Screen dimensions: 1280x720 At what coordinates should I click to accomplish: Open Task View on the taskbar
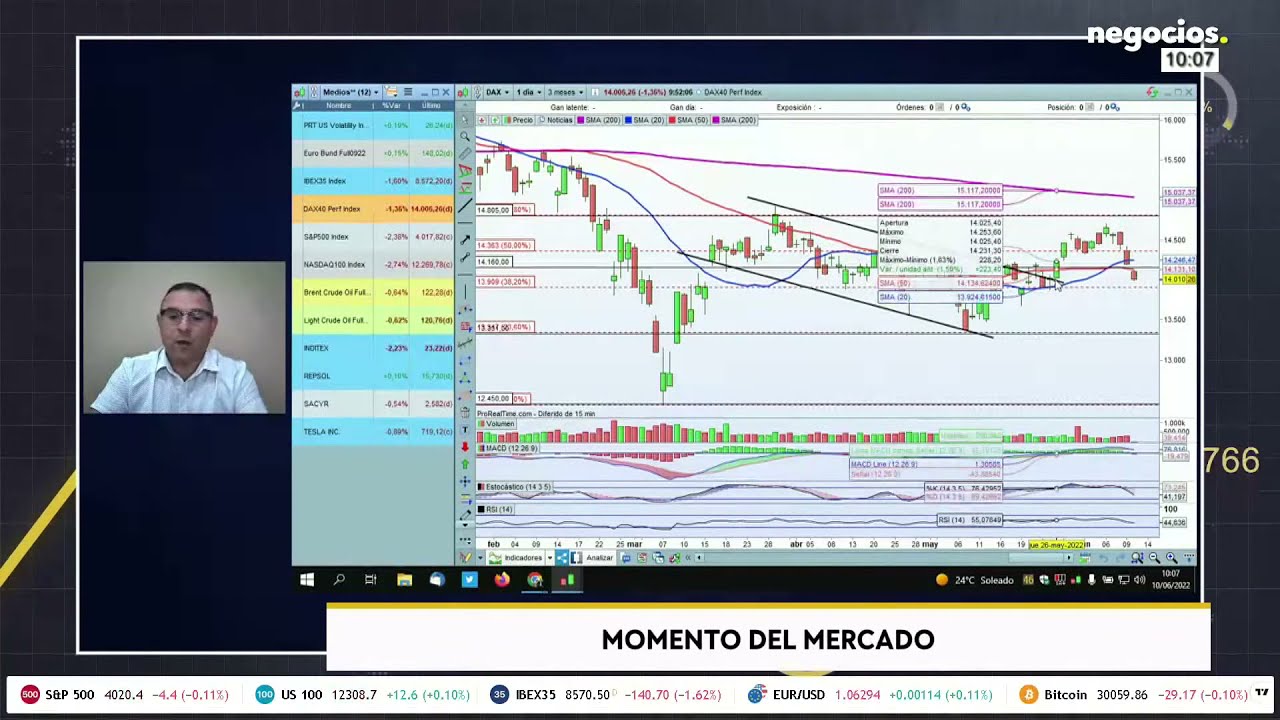371,579
